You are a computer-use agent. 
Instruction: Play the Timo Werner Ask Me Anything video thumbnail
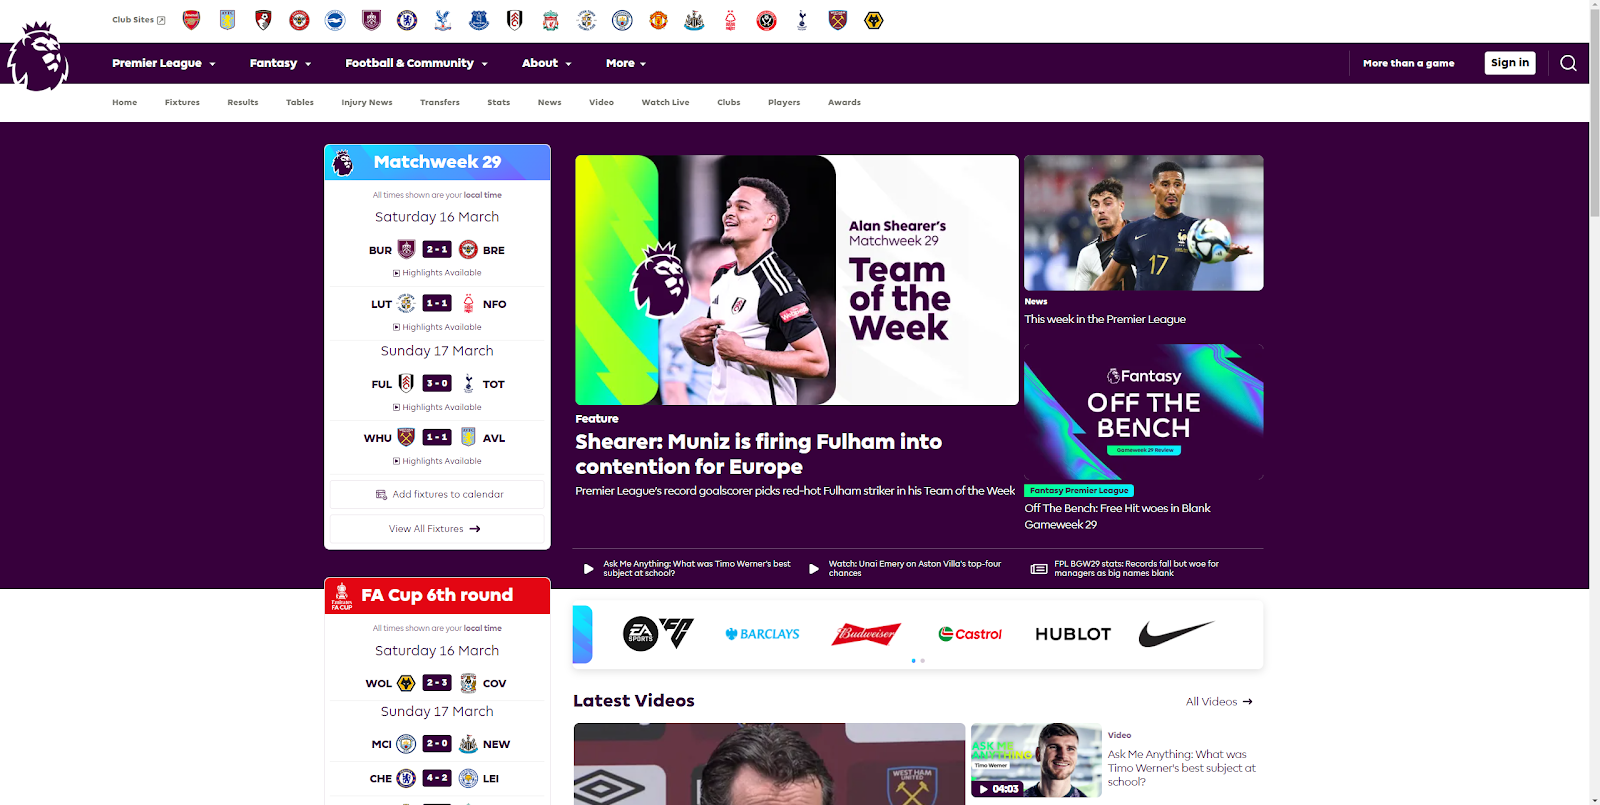click(1036, 761)
